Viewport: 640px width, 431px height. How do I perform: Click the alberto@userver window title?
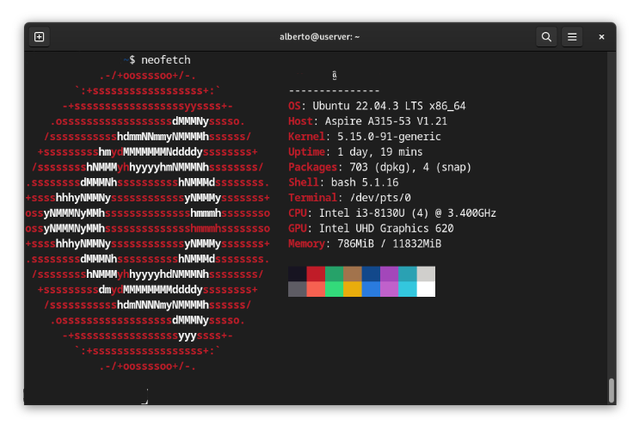click(x=319, y=37)
